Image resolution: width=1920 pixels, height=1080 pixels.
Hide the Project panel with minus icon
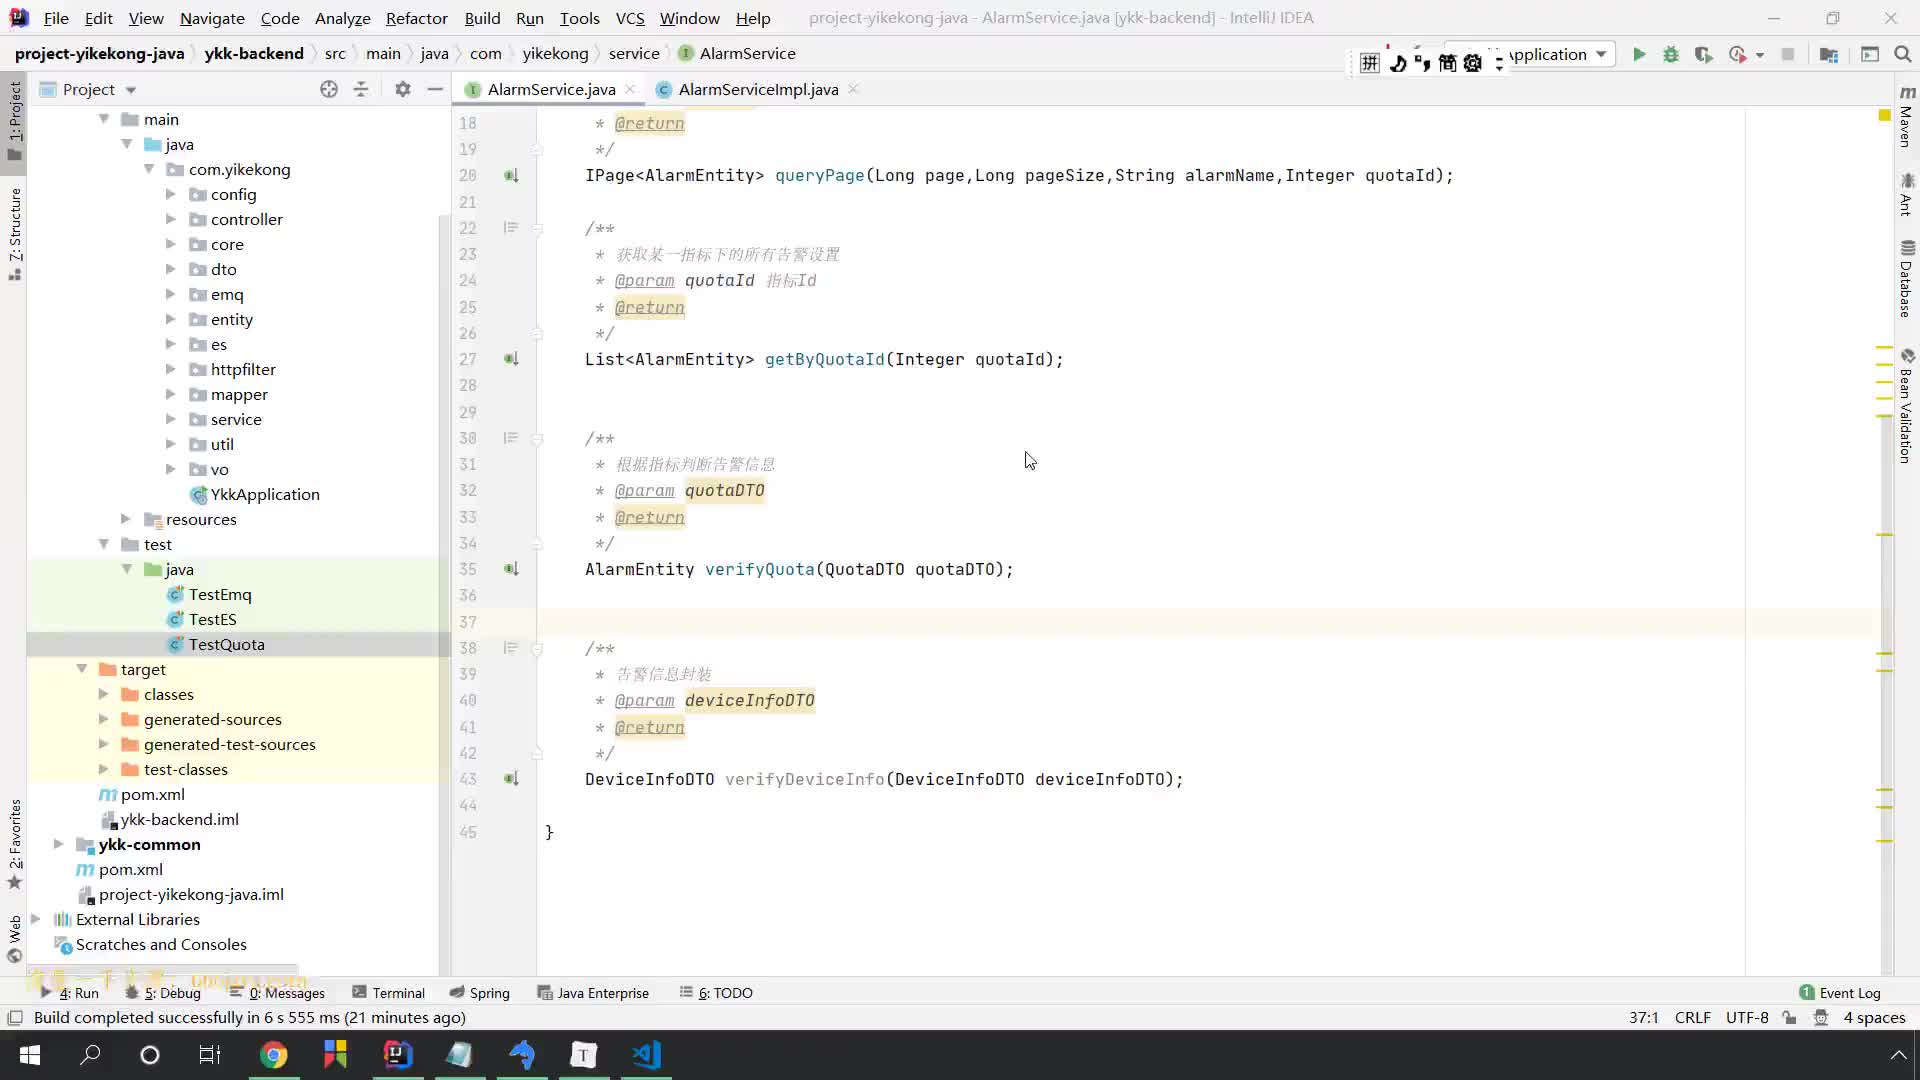[435, 90]
